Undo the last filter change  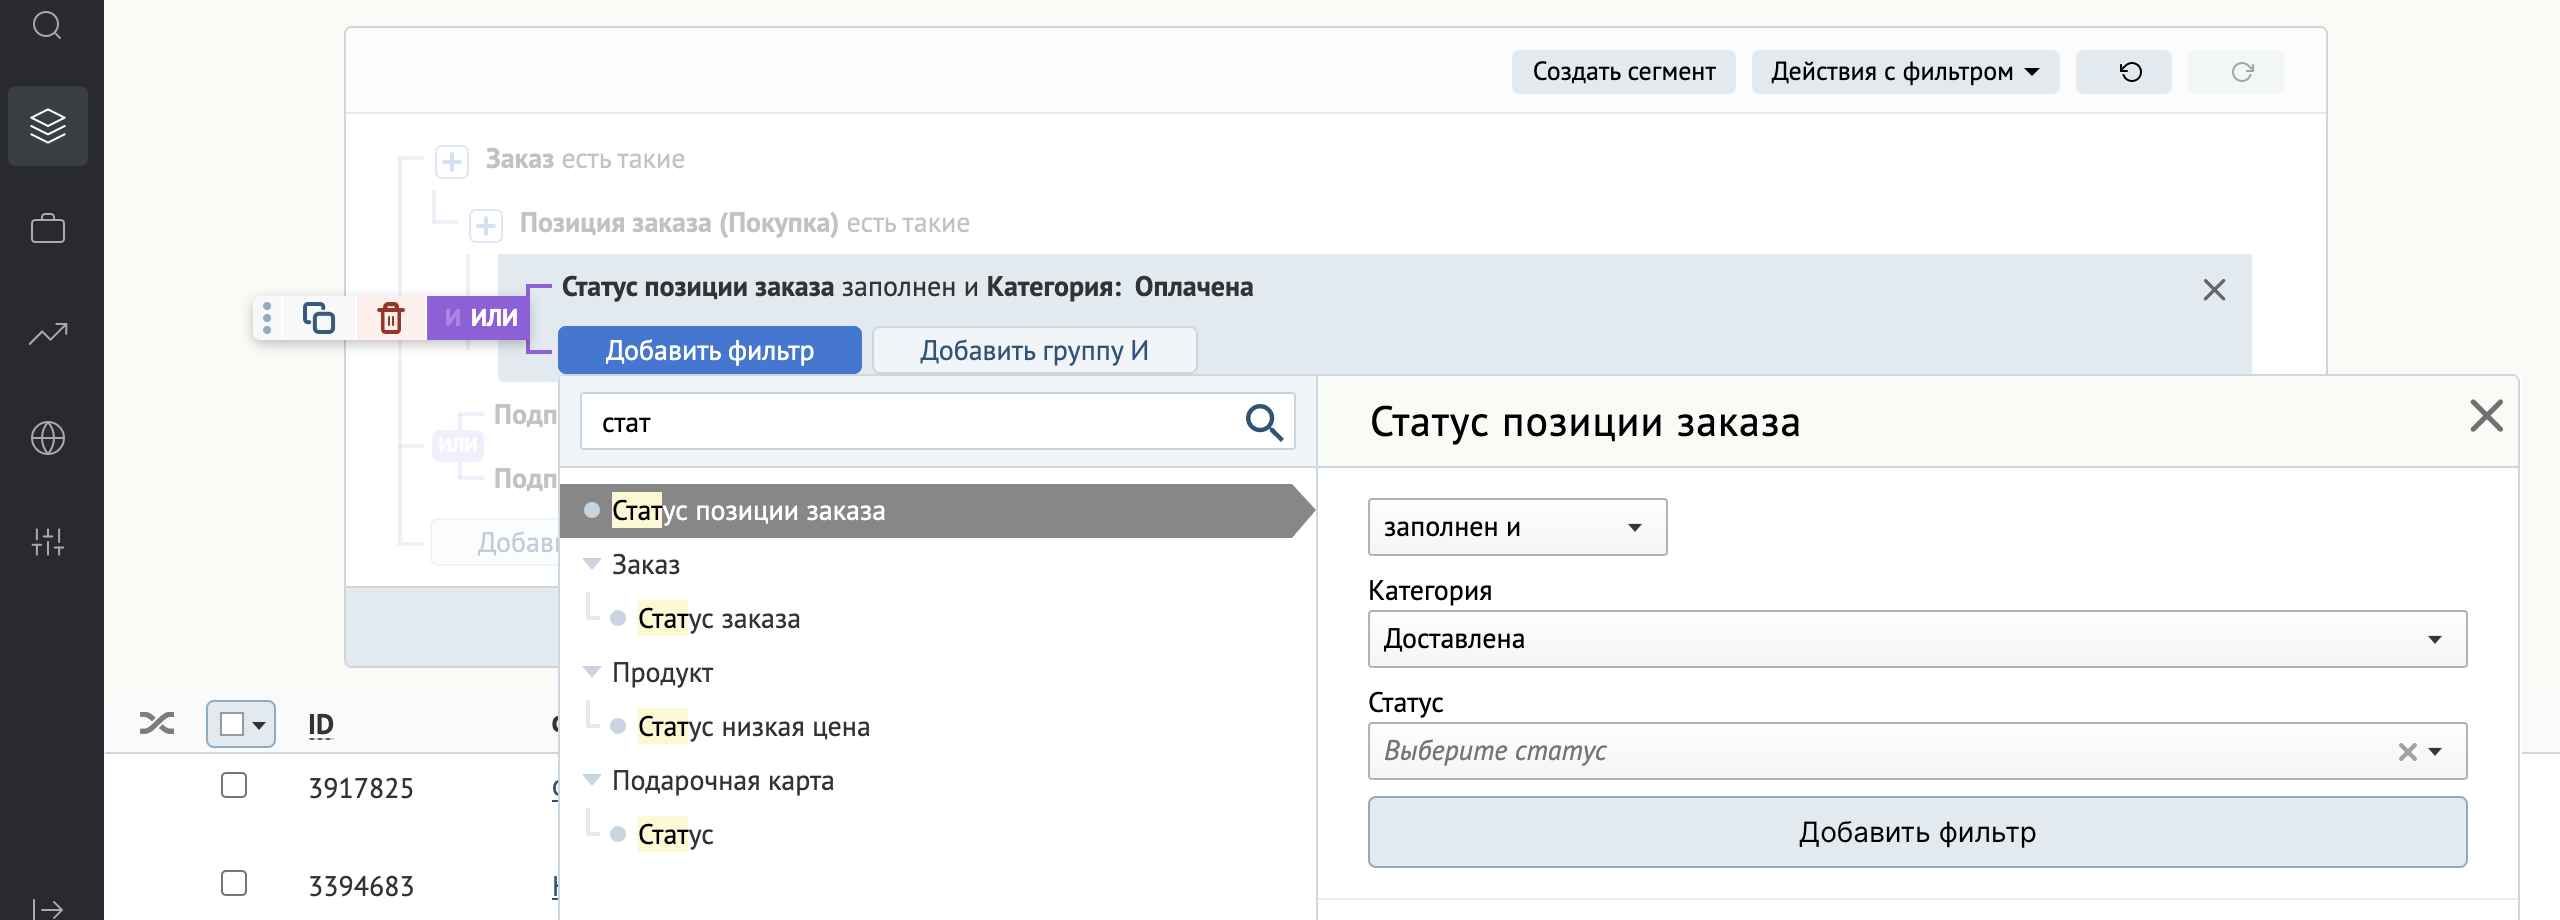[2123, 72]
